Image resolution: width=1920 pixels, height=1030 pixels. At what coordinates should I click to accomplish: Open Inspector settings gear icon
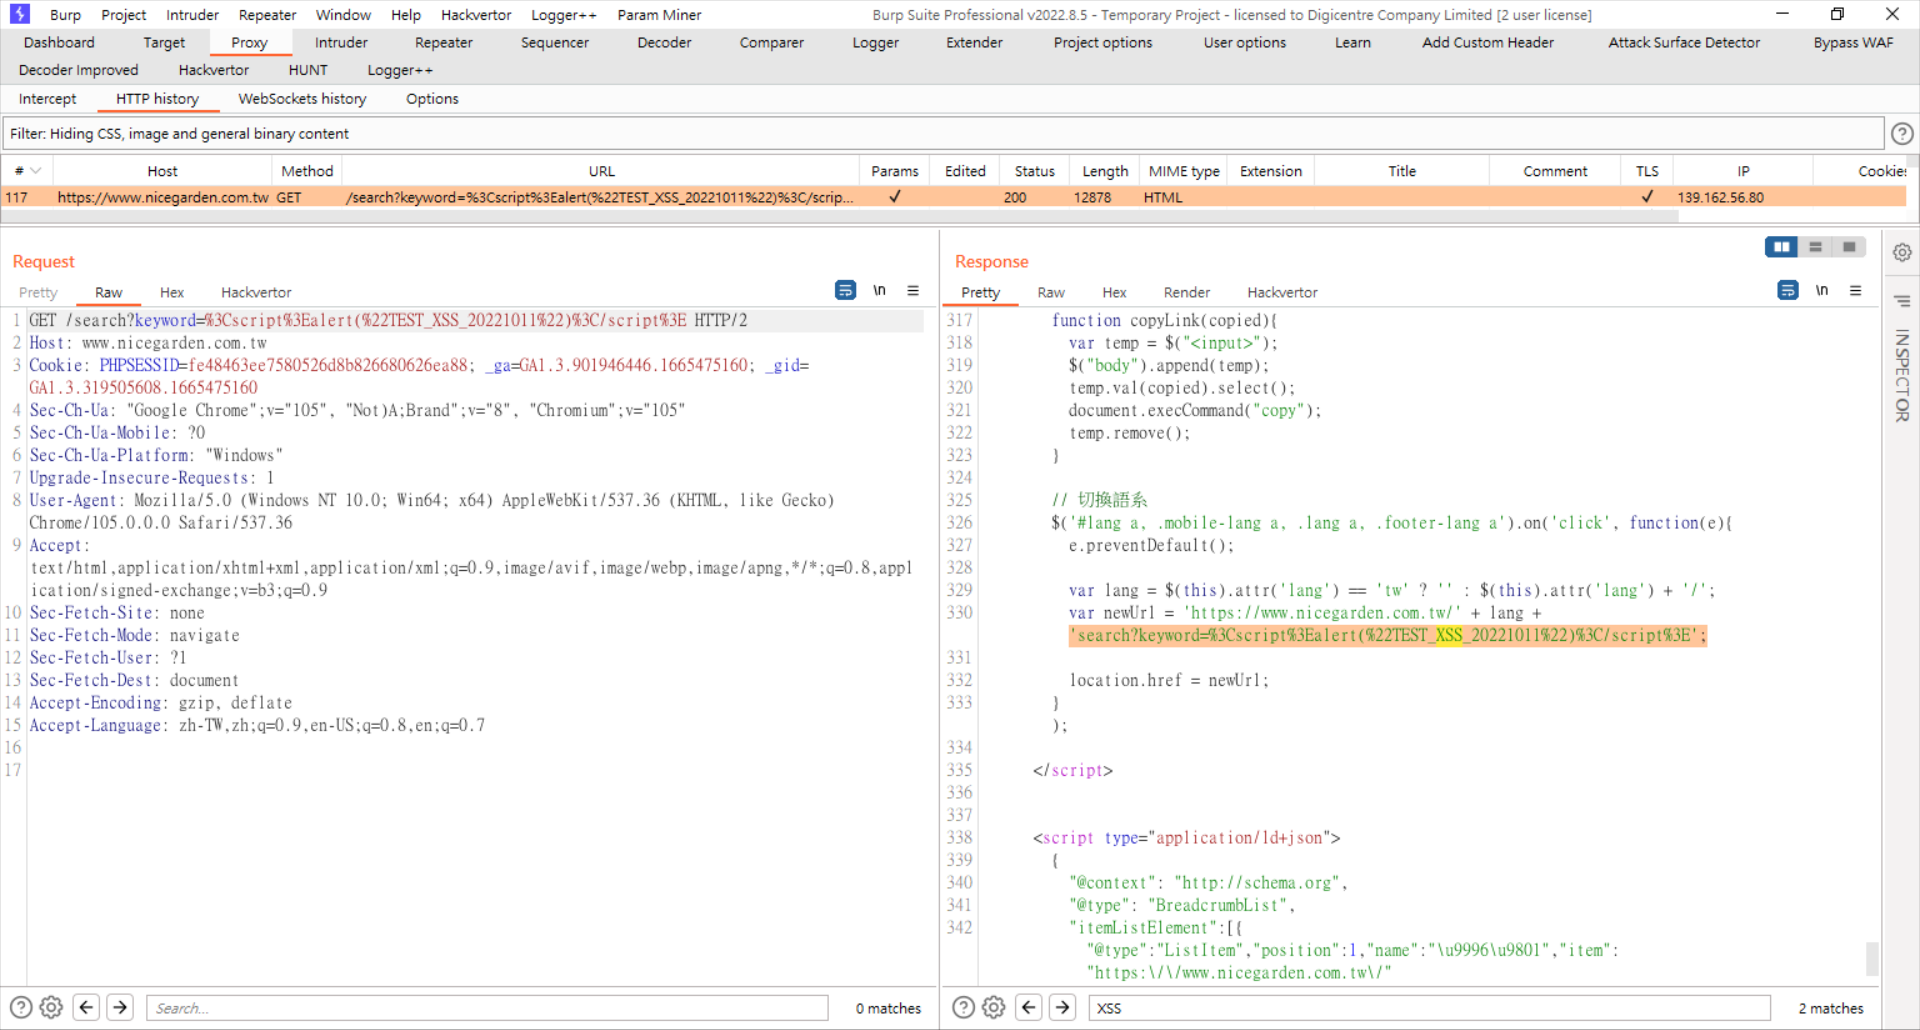pyautogui.click(x=1902, y=252)
